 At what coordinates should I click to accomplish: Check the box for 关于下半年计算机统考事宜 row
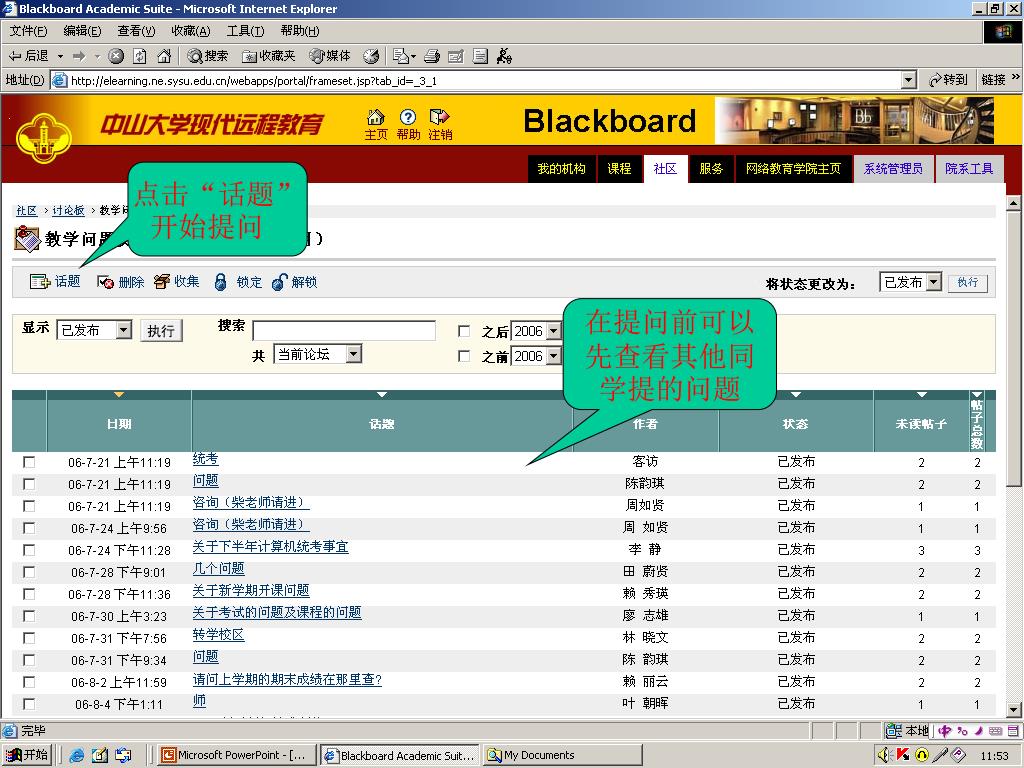click(29, 550)
